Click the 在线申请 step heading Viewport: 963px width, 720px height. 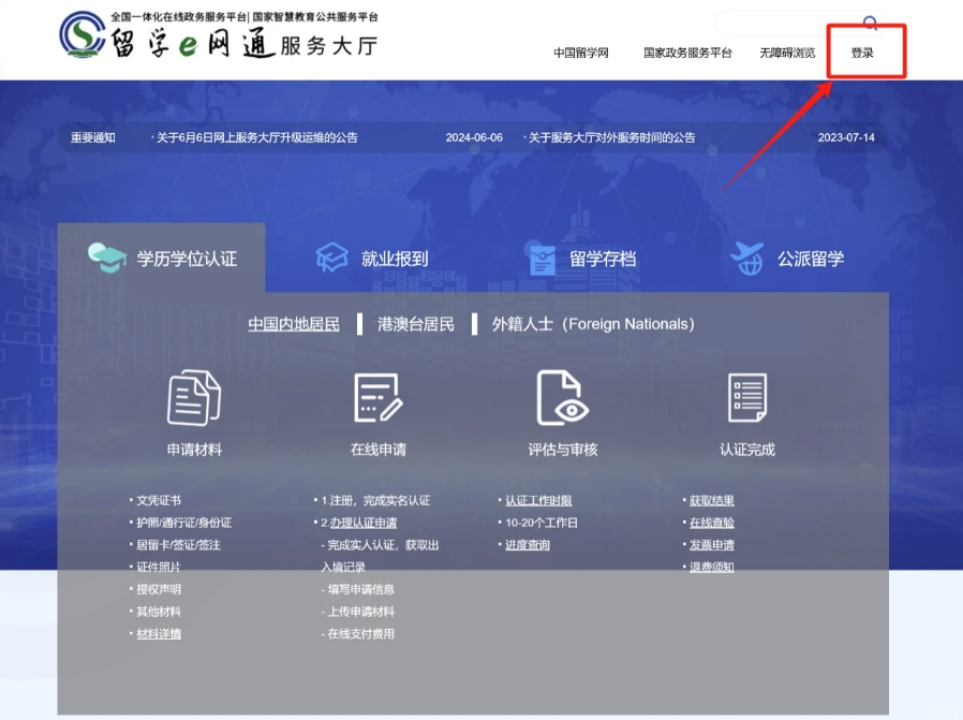(x=378, y=450)
